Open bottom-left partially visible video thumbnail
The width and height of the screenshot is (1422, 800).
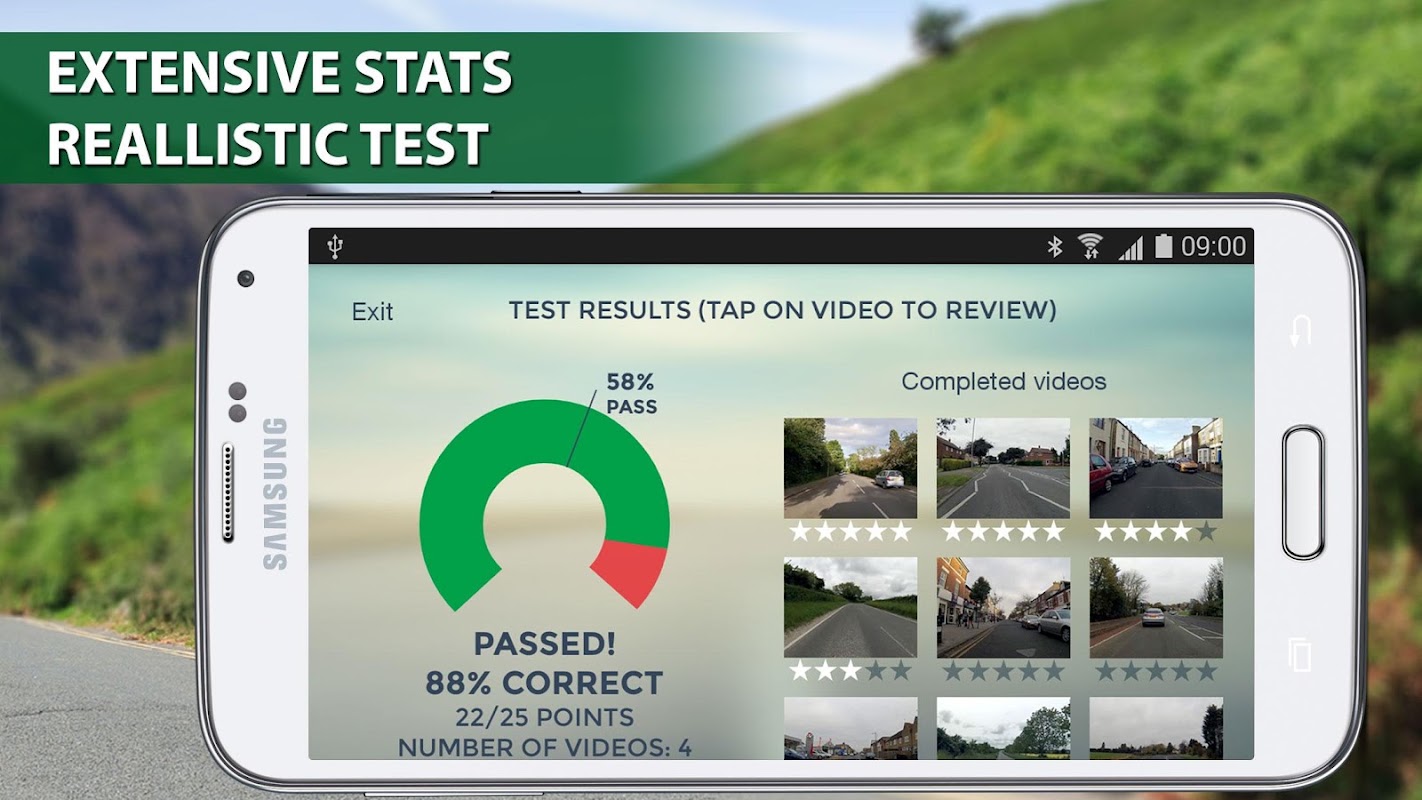click(x=850, y=728)
